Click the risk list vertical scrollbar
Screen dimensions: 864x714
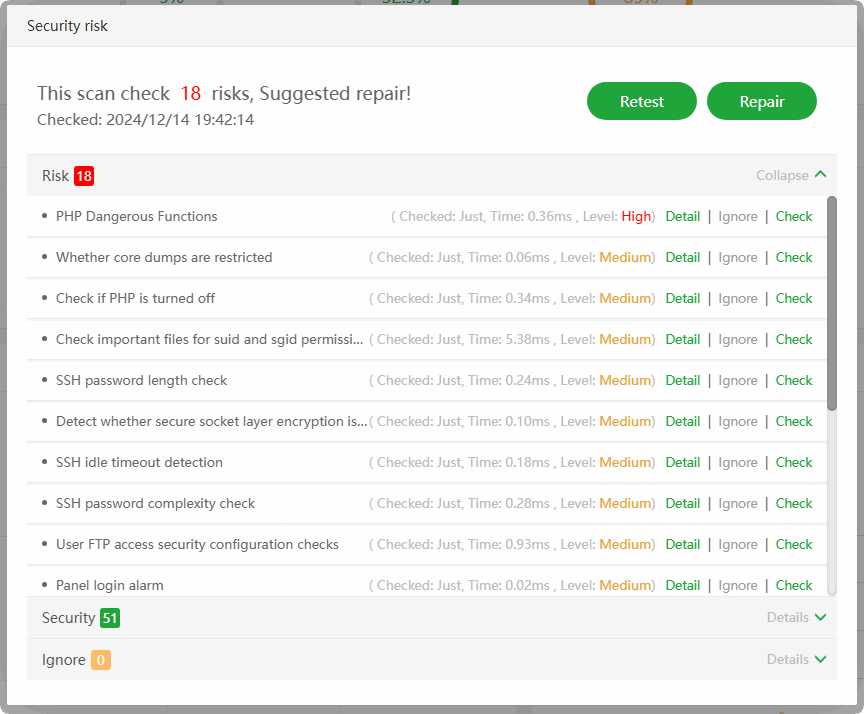tap(832, 303)
